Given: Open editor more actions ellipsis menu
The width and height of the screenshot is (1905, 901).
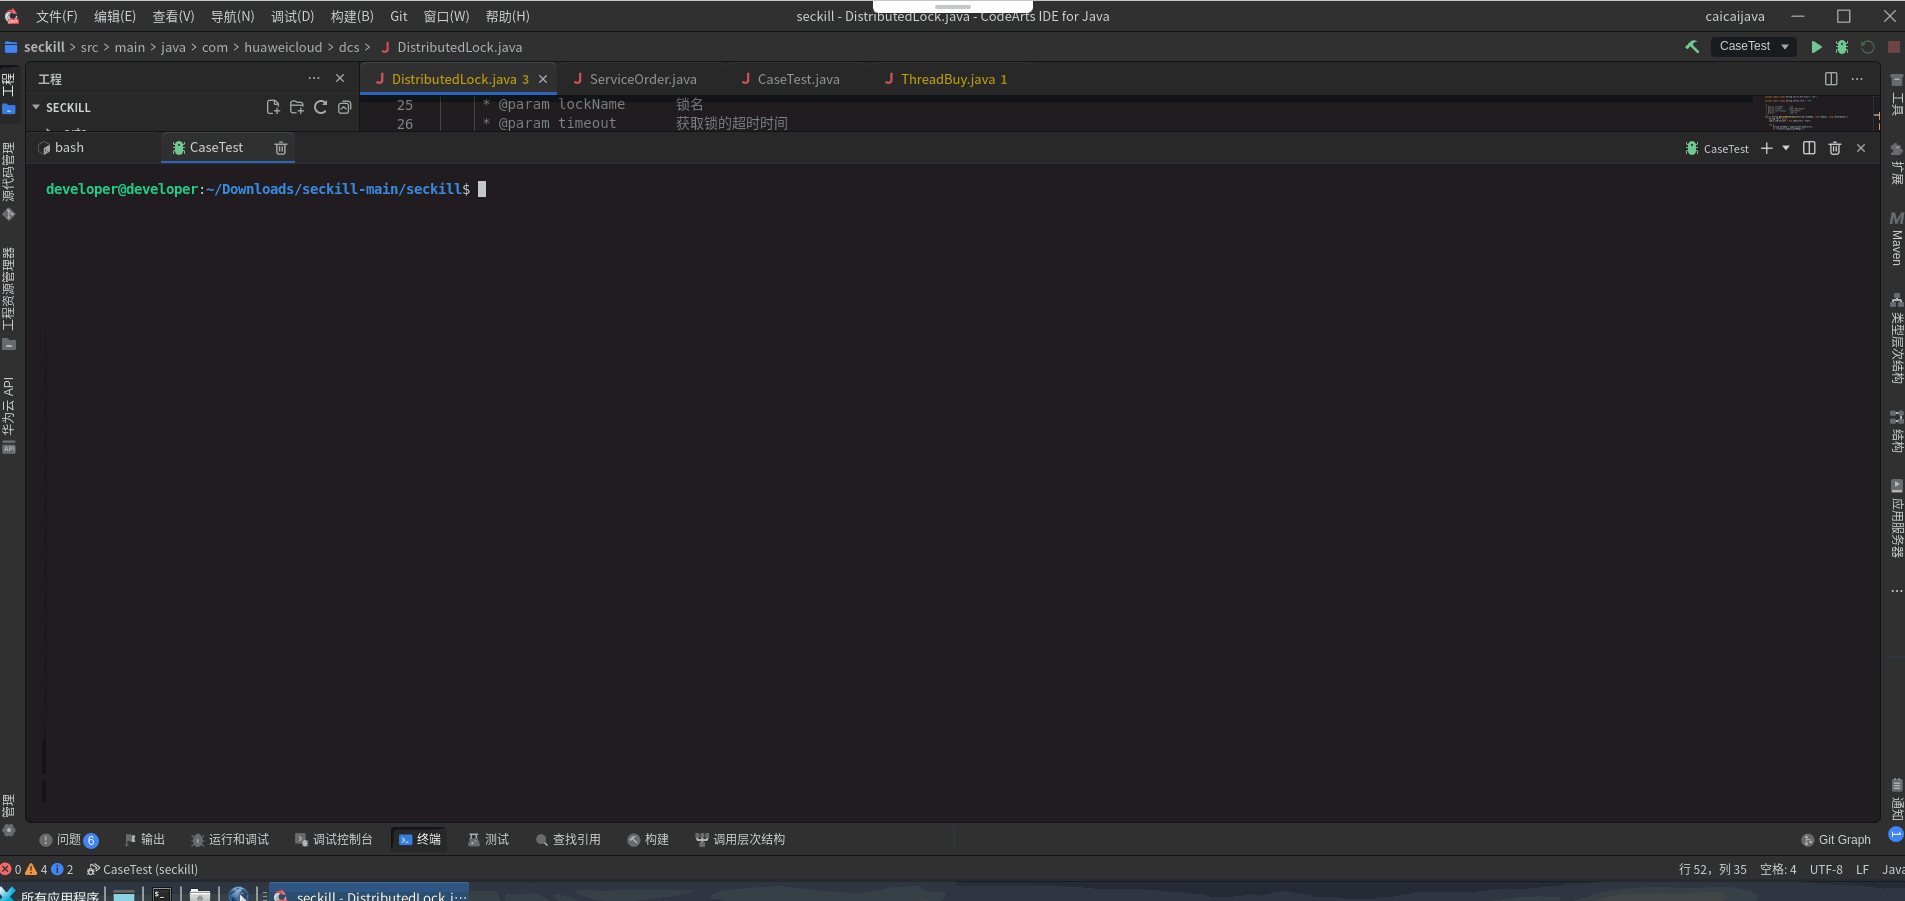Looking at the screenshot, I should coord(1857,79).
